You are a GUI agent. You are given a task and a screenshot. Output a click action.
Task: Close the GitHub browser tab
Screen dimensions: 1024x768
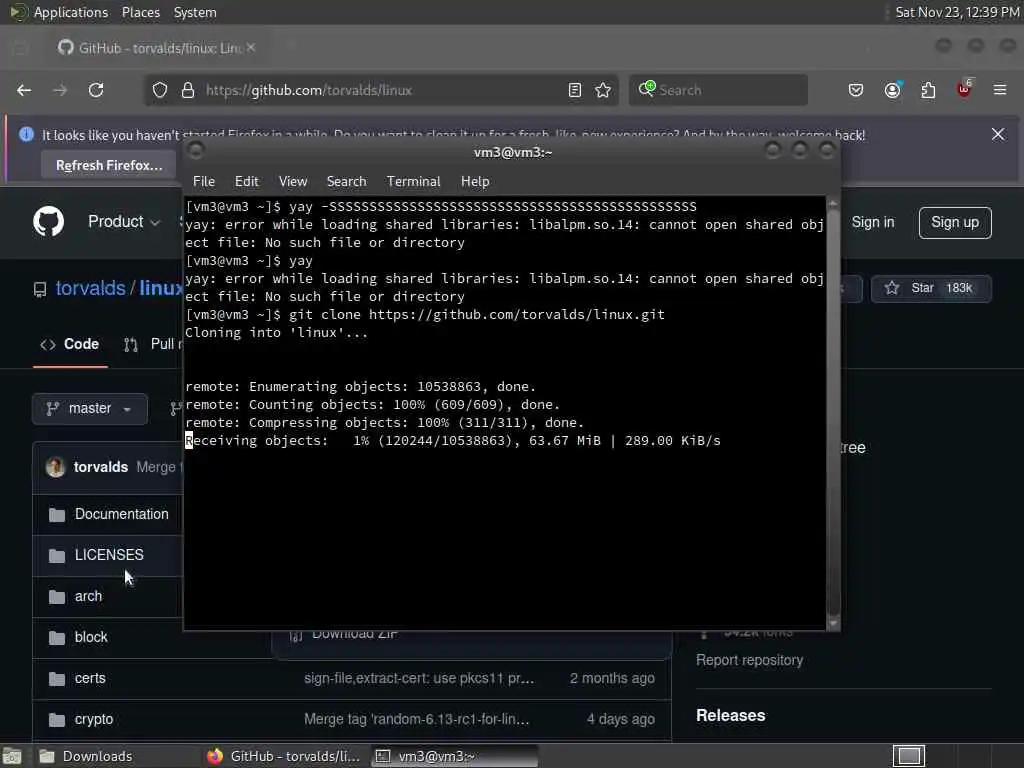251,47
